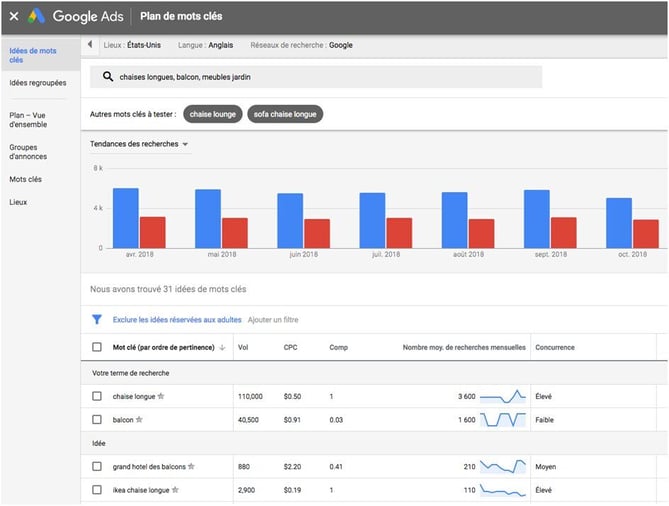Image resolution: width=669 pixels, height=506 pixels.
Task: Click the search magnifier icon
Action: [108, 77]
